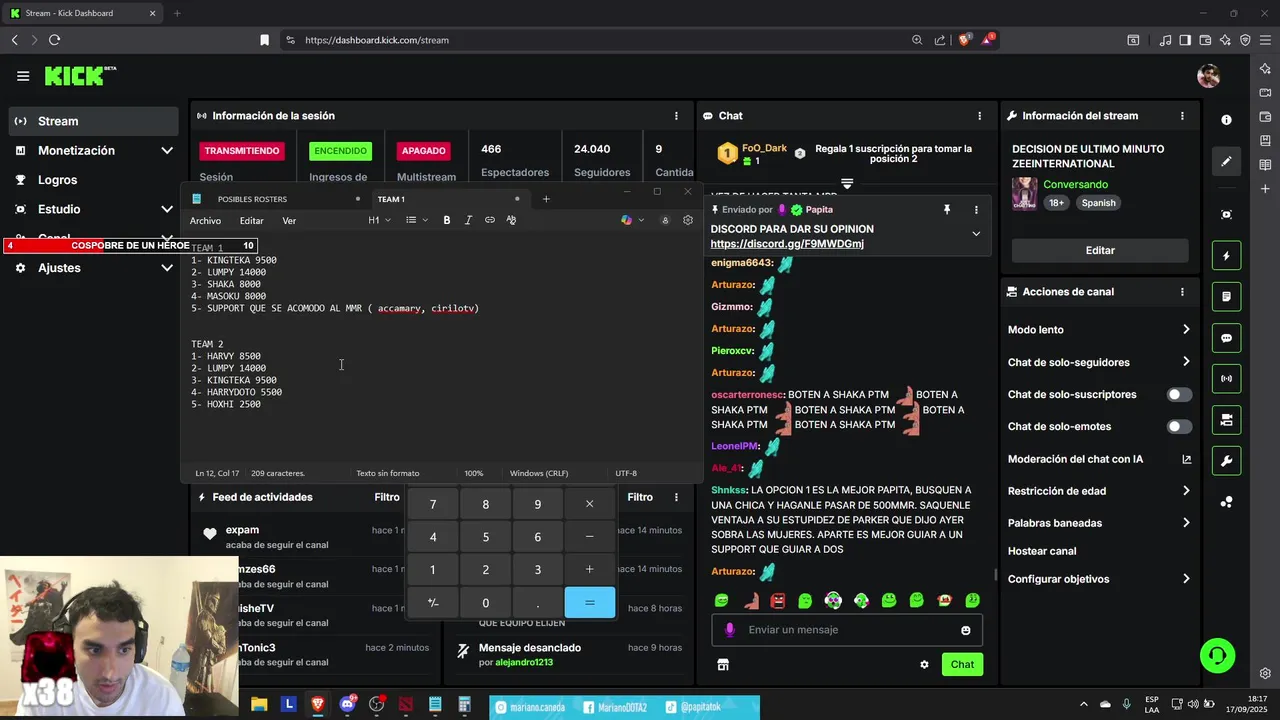
Task: Open popout external icon for Moderación IA
Action: point(1186,459)
